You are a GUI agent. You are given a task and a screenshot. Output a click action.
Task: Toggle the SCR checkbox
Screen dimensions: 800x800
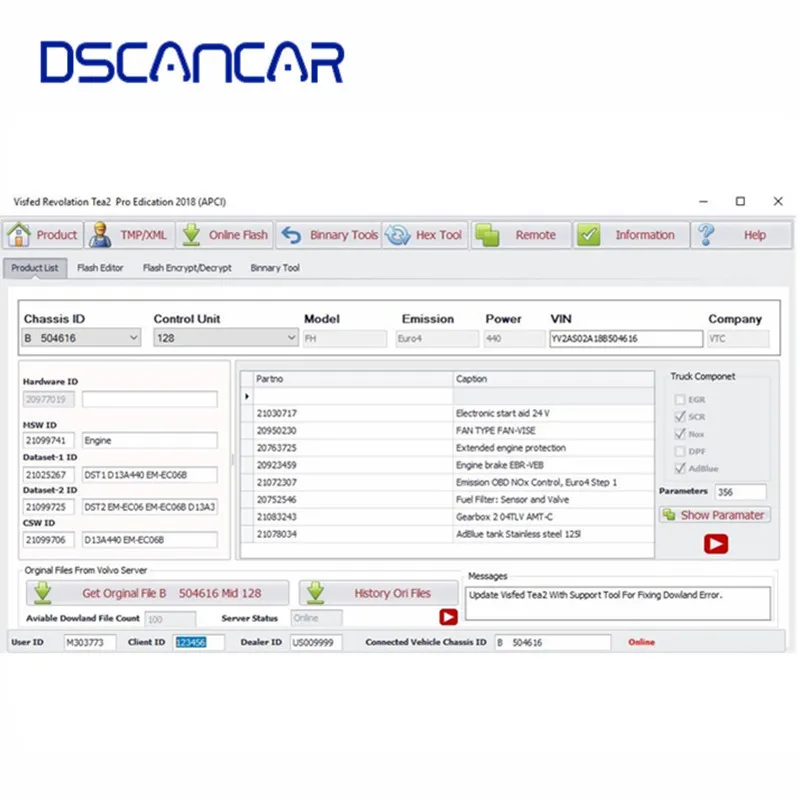(x=680, y=417)
